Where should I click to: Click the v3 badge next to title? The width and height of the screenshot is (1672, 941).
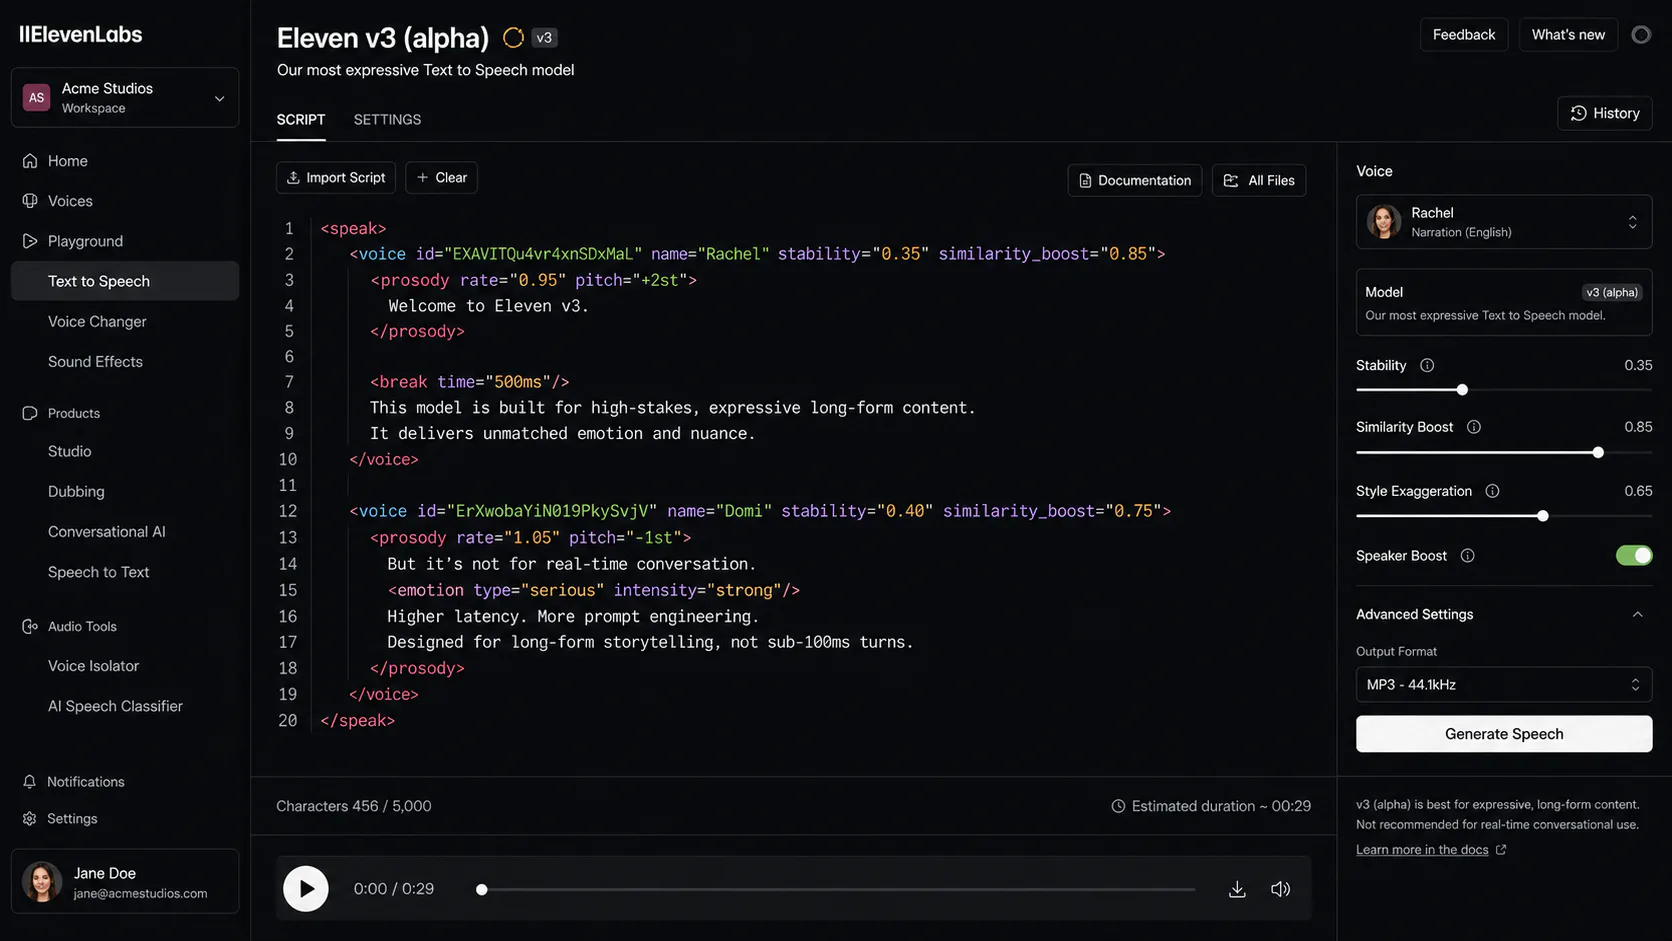pyautogui.click(x=544, y=38)
